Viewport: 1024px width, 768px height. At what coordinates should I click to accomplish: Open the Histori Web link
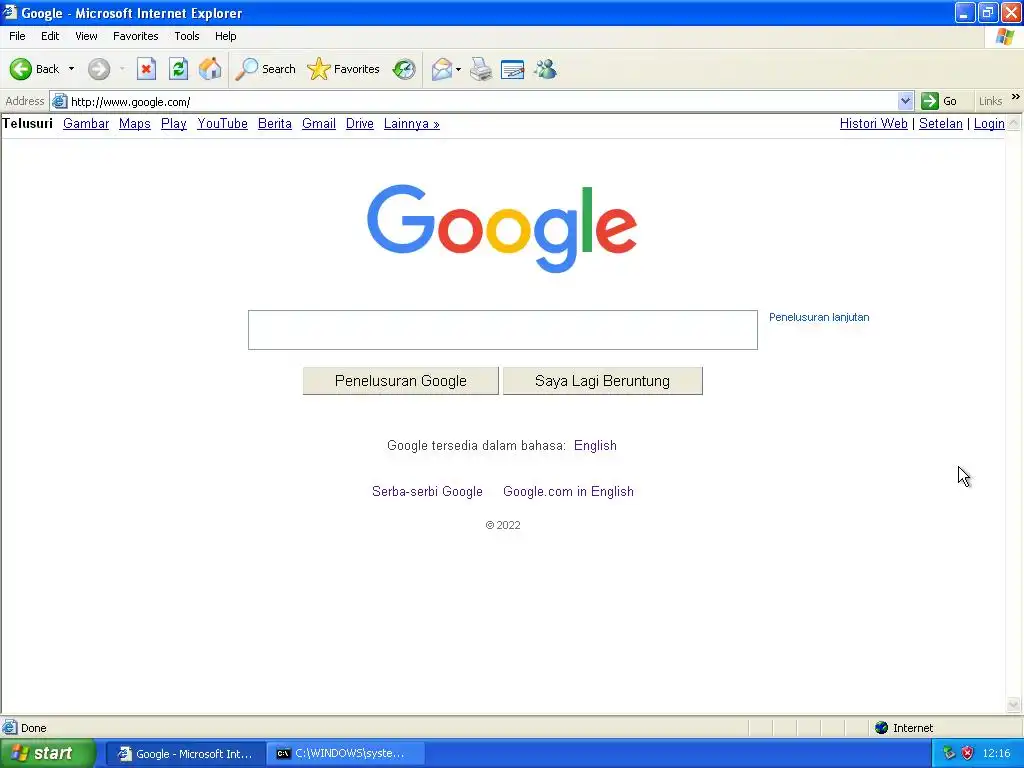(x=873, y=123)
